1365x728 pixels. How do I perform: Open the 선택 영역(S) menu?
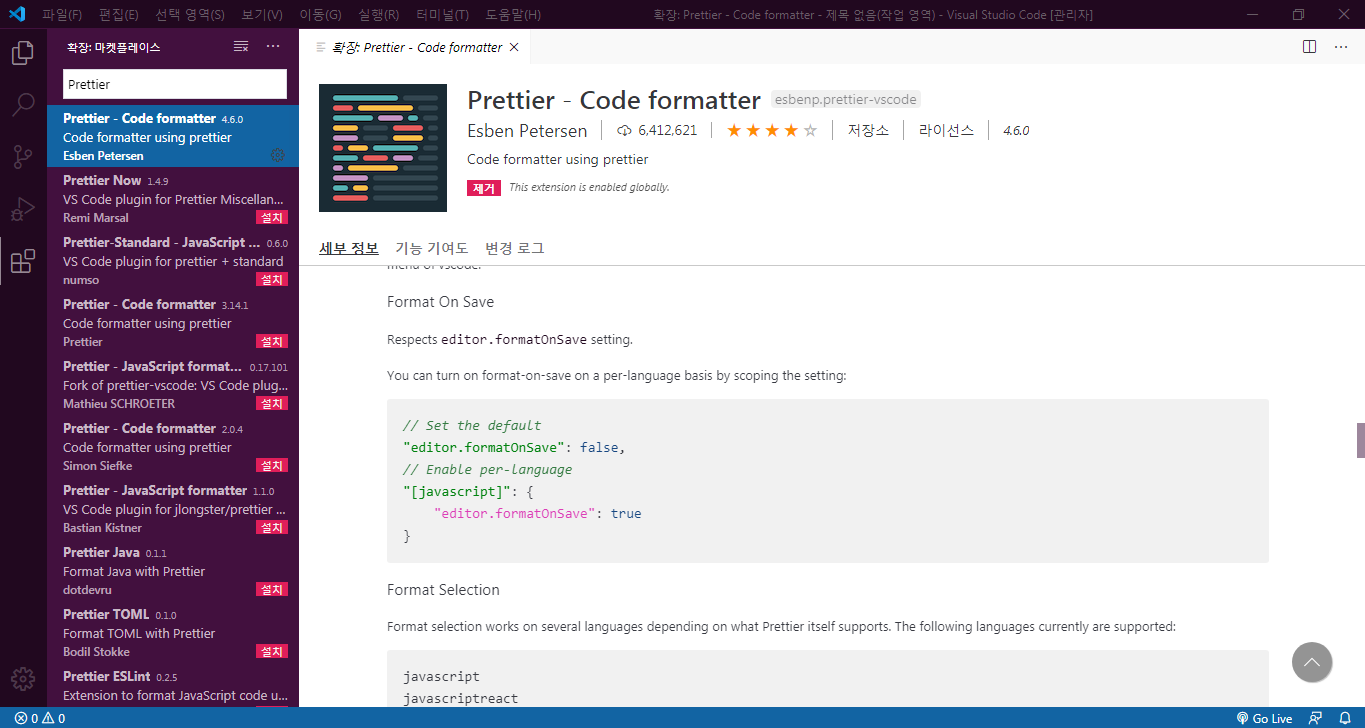coord(190,14)
